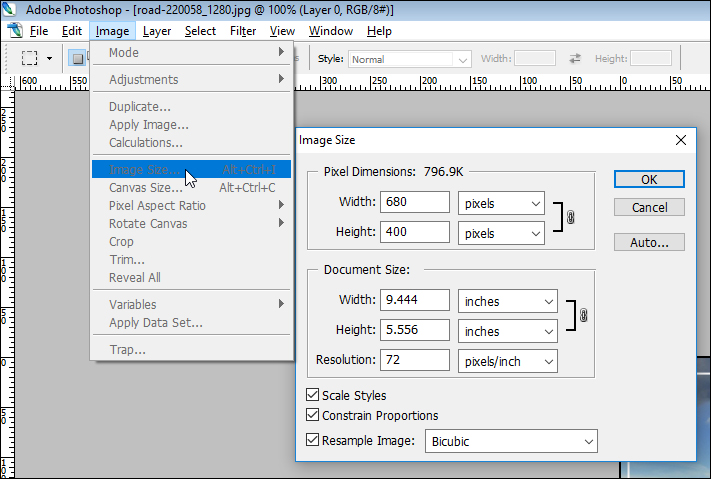This screenshot has width=711, height=479.
Task: Expand the Mode submenu
Action: pos(191,52)
